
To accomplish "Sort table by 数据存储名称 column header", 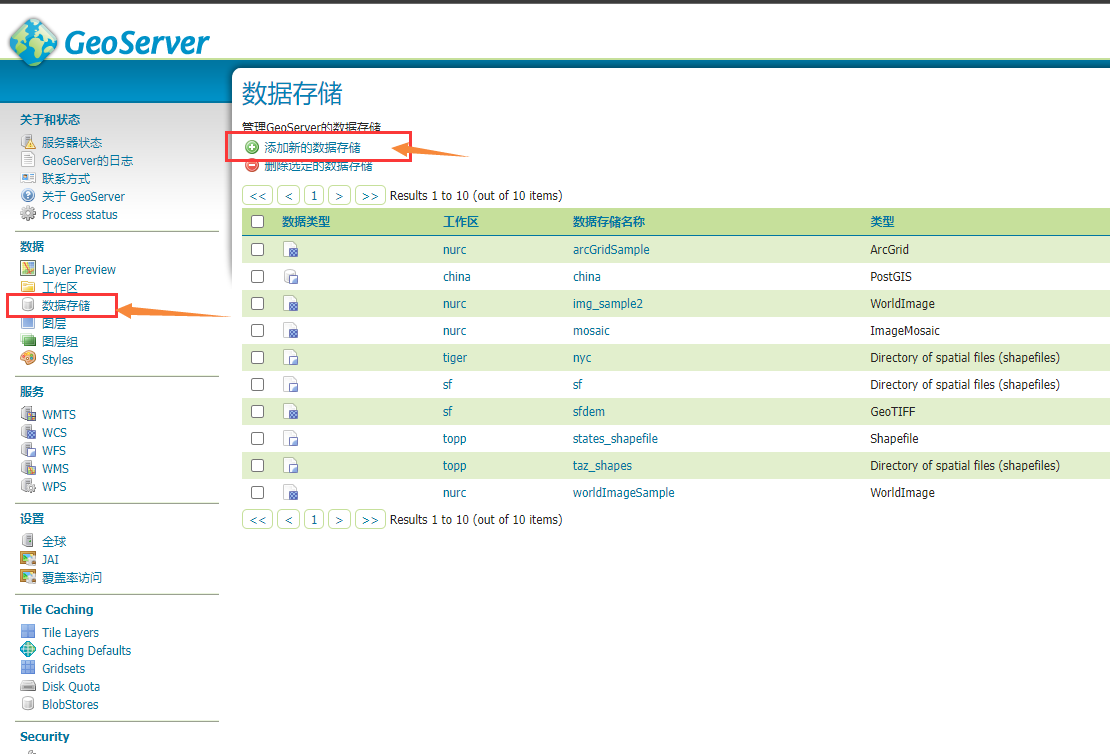I will (609, 222).
